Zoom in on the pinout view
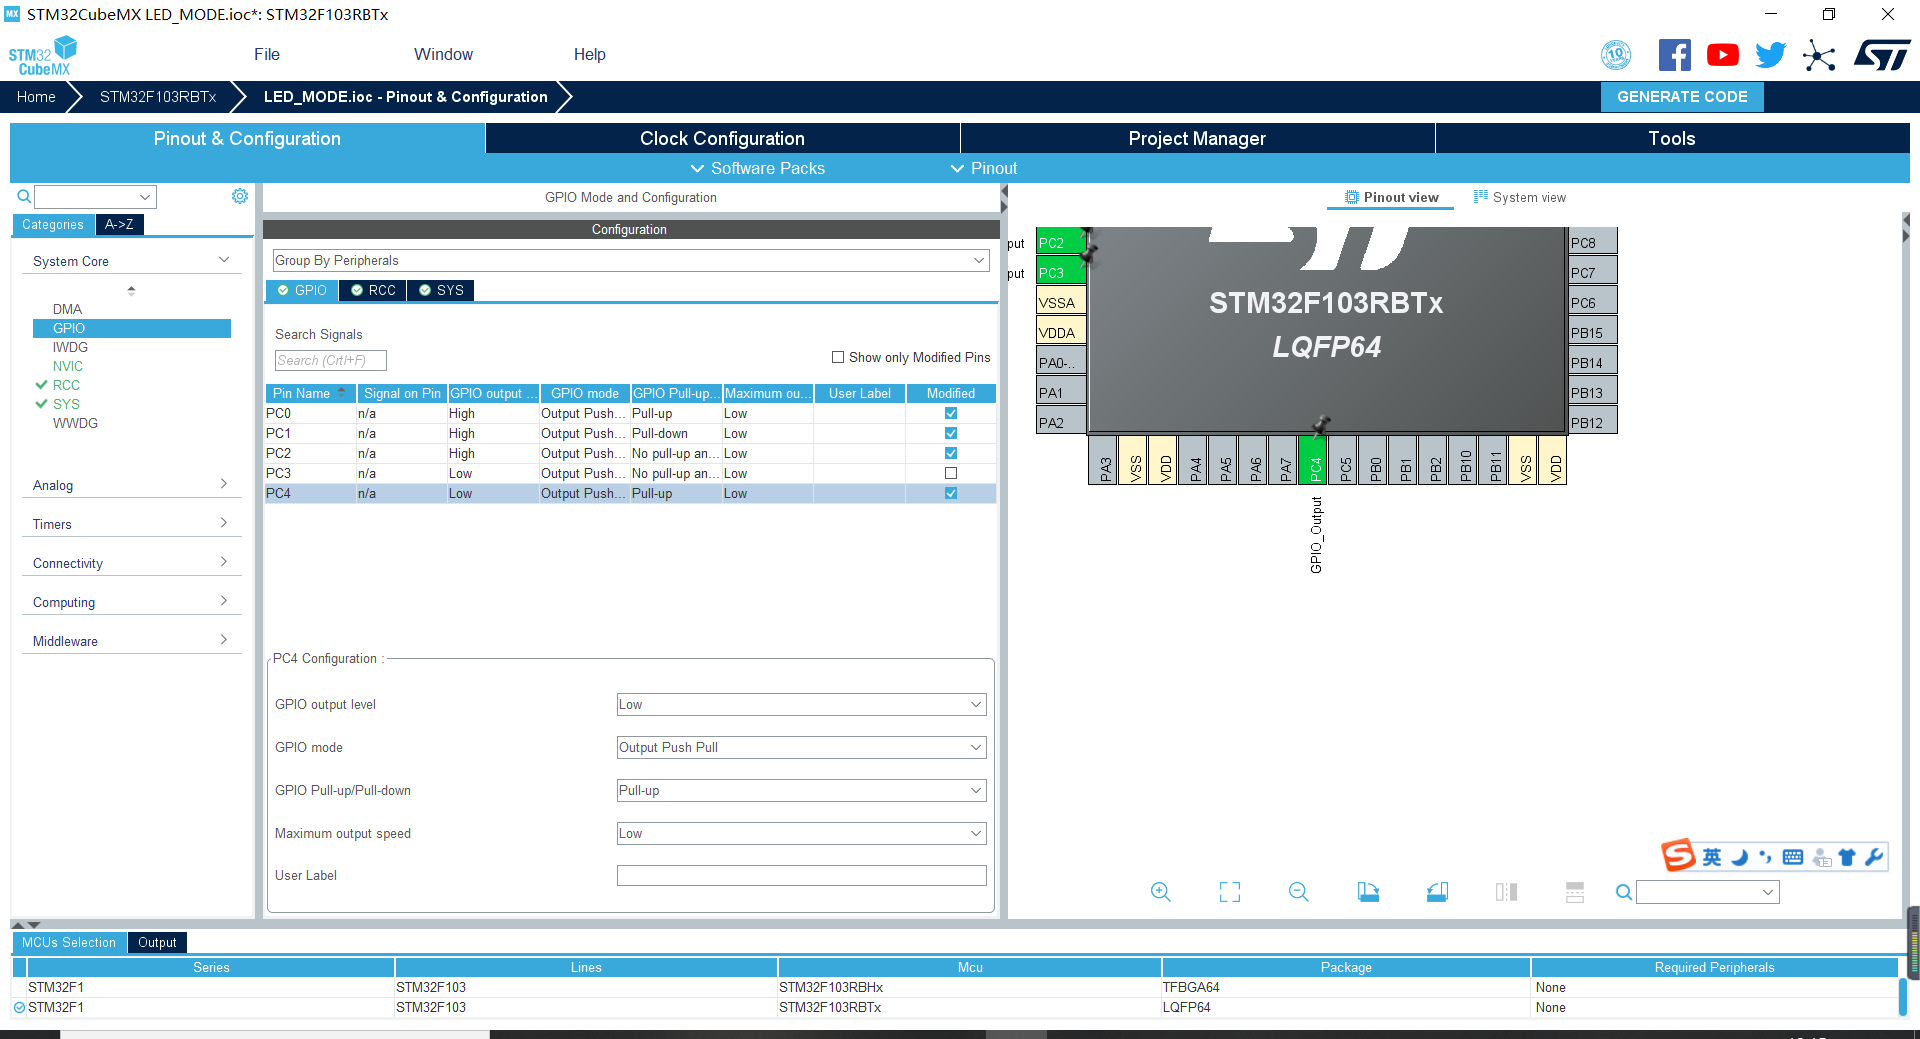Image resolution: width=1920 pixels, height=1039 pixels. [1160, 892]
